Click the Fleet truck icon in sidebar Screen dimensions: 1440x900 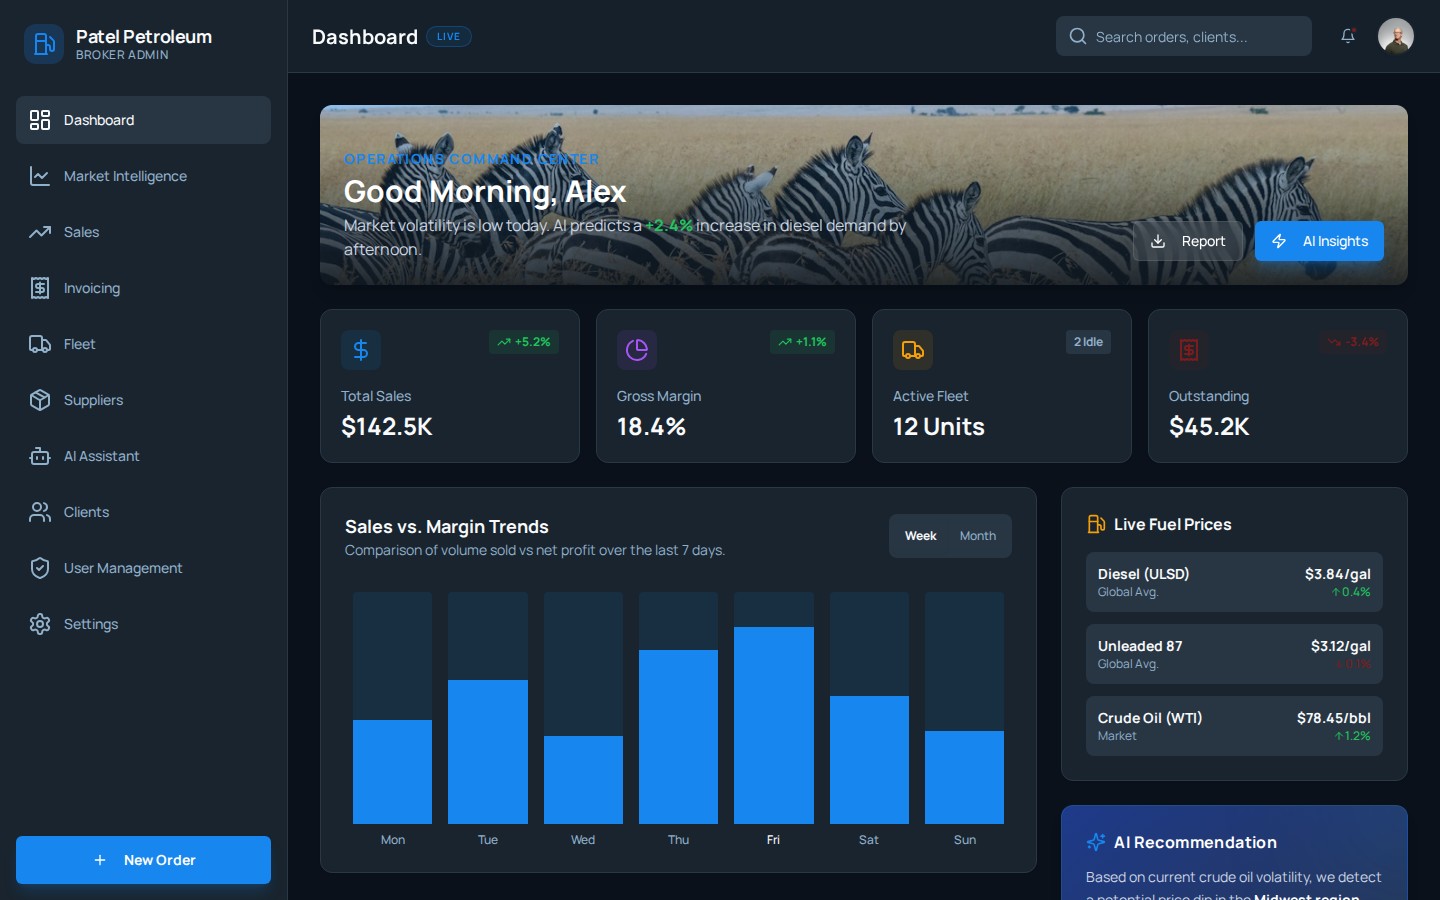(40, 344)
